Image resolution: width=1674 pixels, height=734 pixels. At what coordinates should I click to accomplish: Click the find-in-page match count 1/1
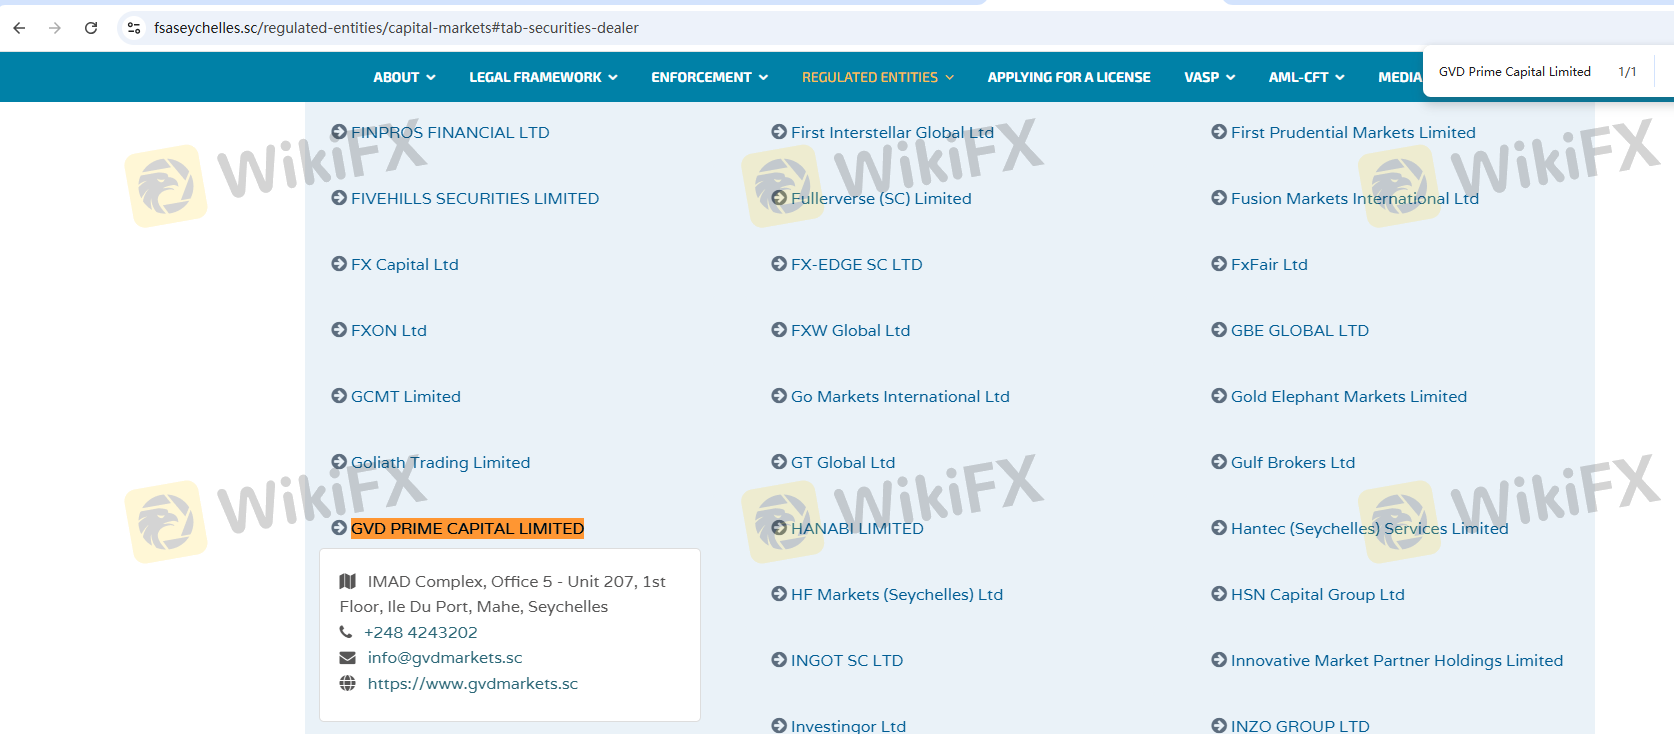(x=1627, y=72)
